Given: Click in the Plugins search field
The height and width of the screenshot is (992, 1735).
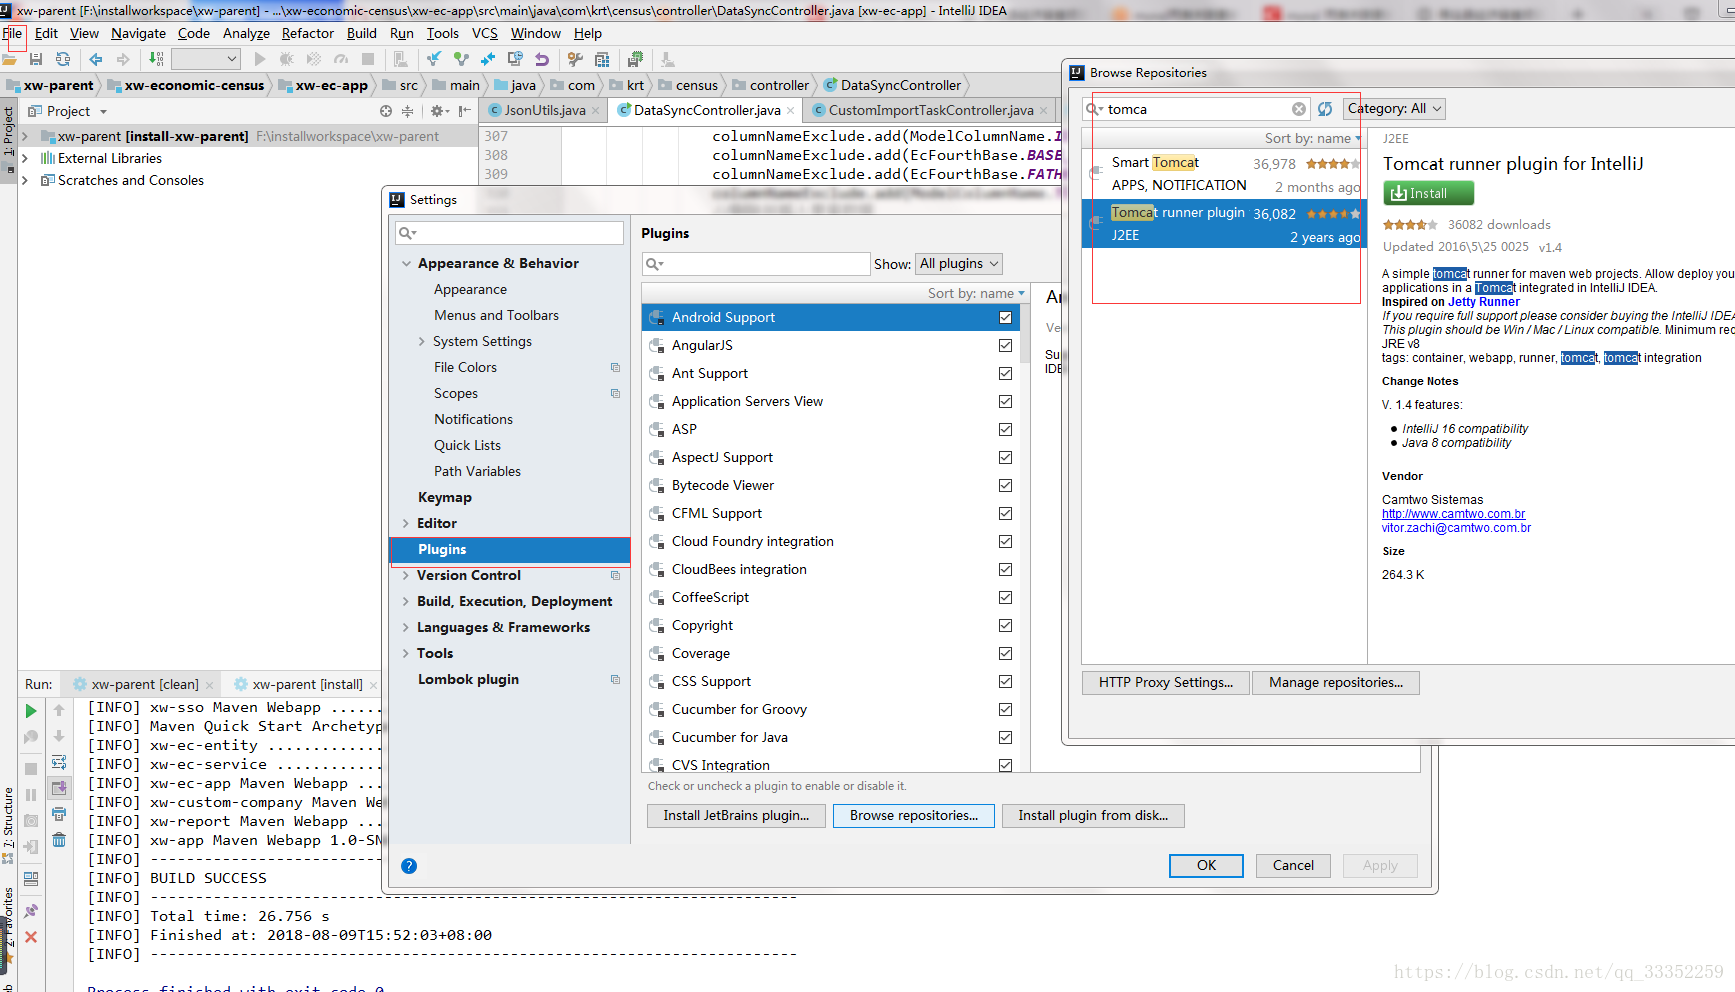Looking at the screenshot, I should click(756, 264).
